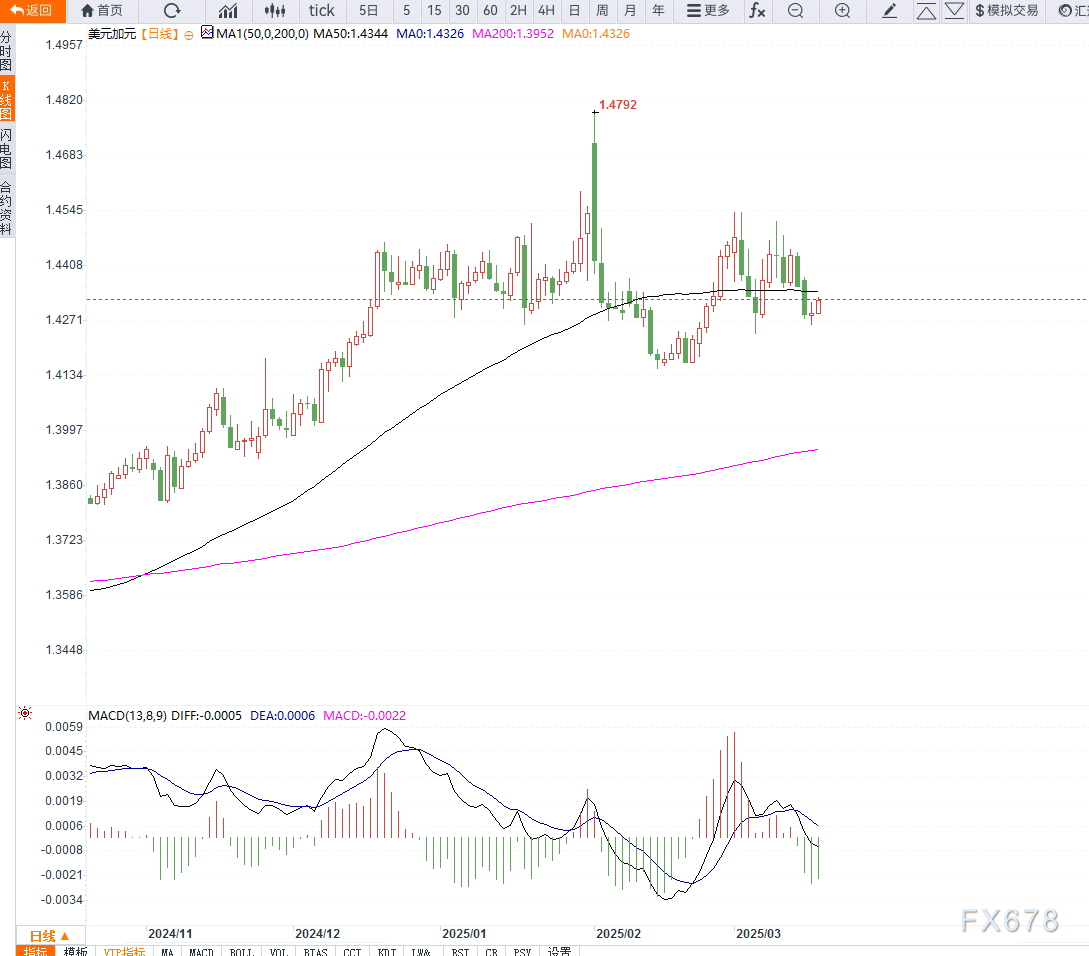Viewport: 1089px width, 956px height.
Task: Select the 30-minute interval
Action: coord(463,10)
